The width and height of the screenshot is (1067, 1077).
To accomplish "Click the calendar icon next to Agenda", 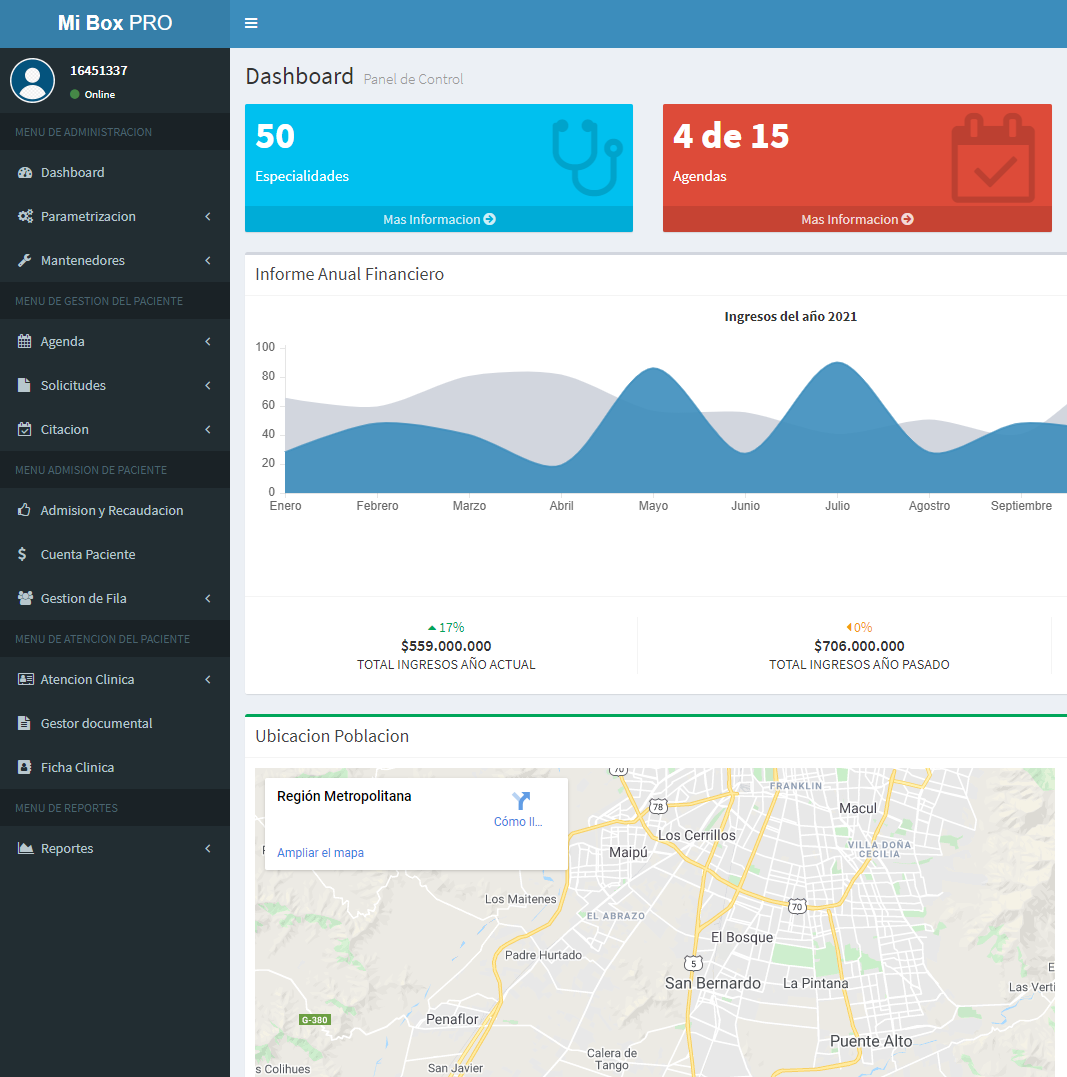I will [22, 341].
